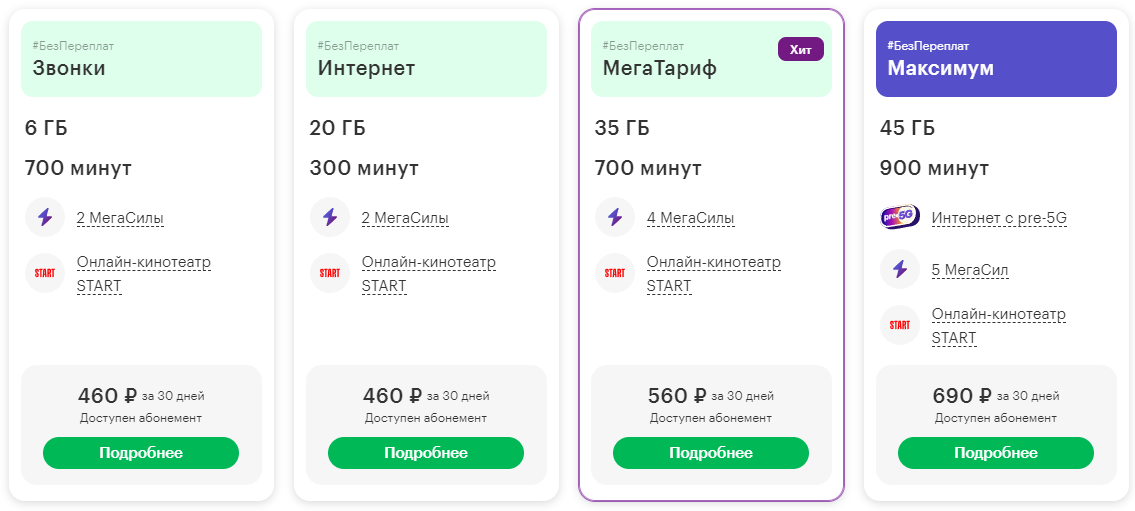Click the START logo in the Интернет card
Viewport: 1135px width, 511px height.
coord(330,274)
